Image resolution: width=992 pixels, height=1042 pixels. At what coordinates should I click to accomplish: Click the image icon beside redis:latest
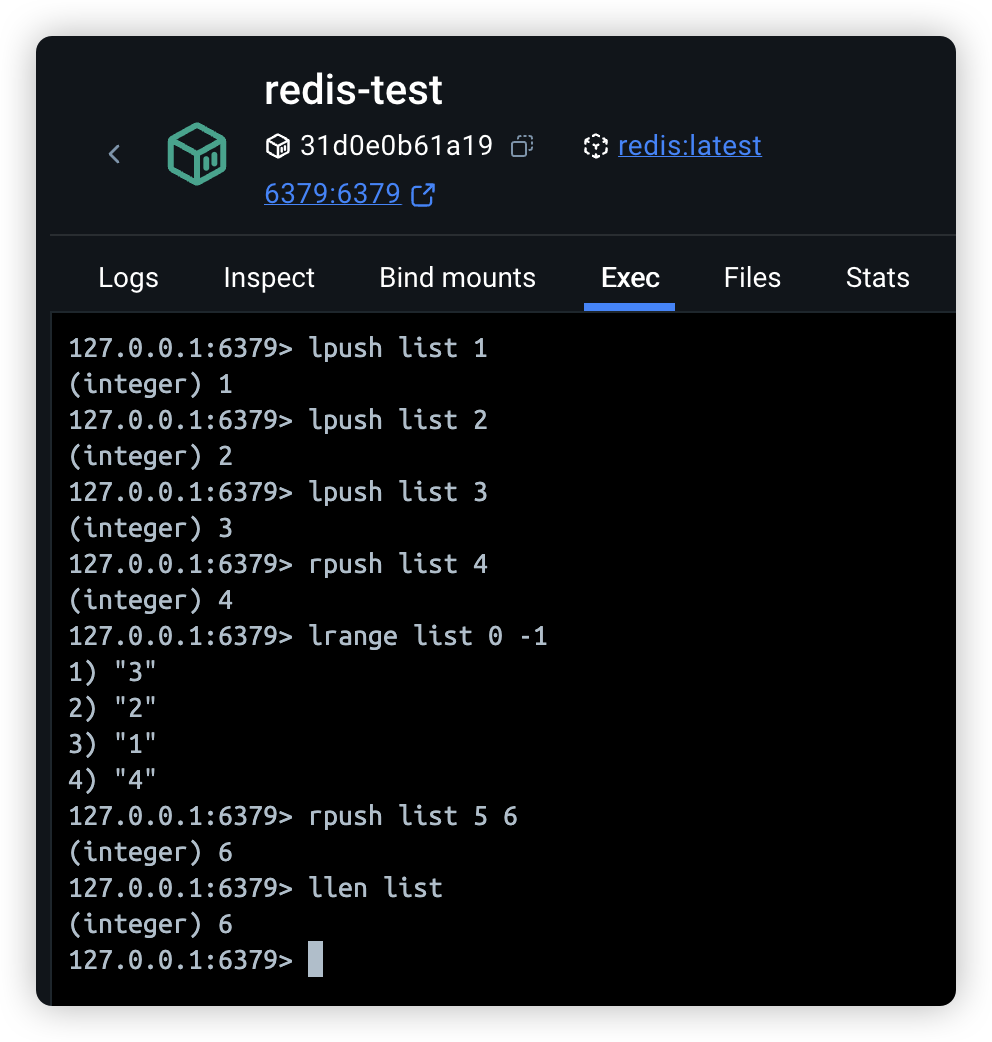(596, 147)
